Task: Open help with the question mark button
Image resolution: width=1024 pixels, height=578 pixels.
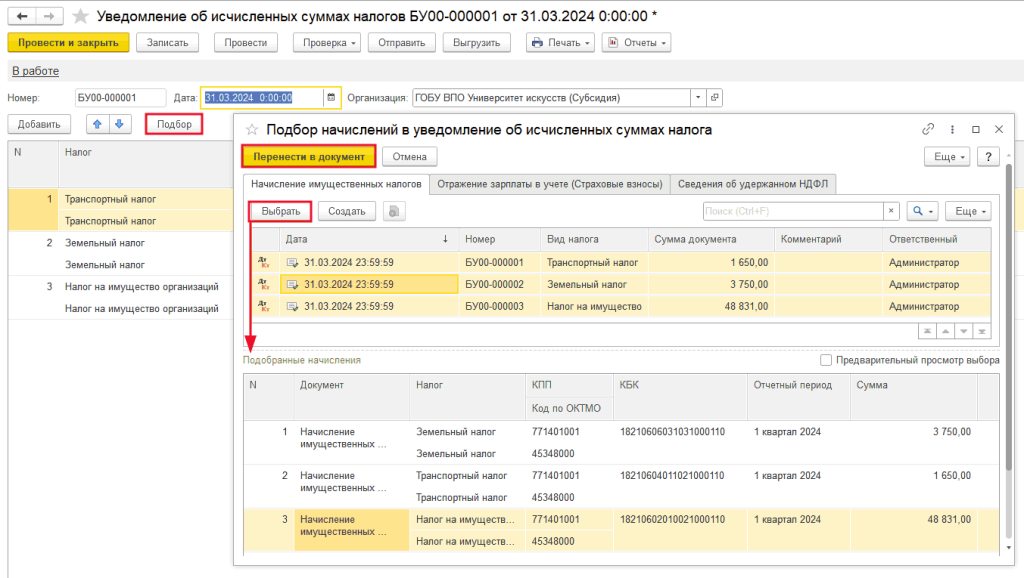Action: 988,157
